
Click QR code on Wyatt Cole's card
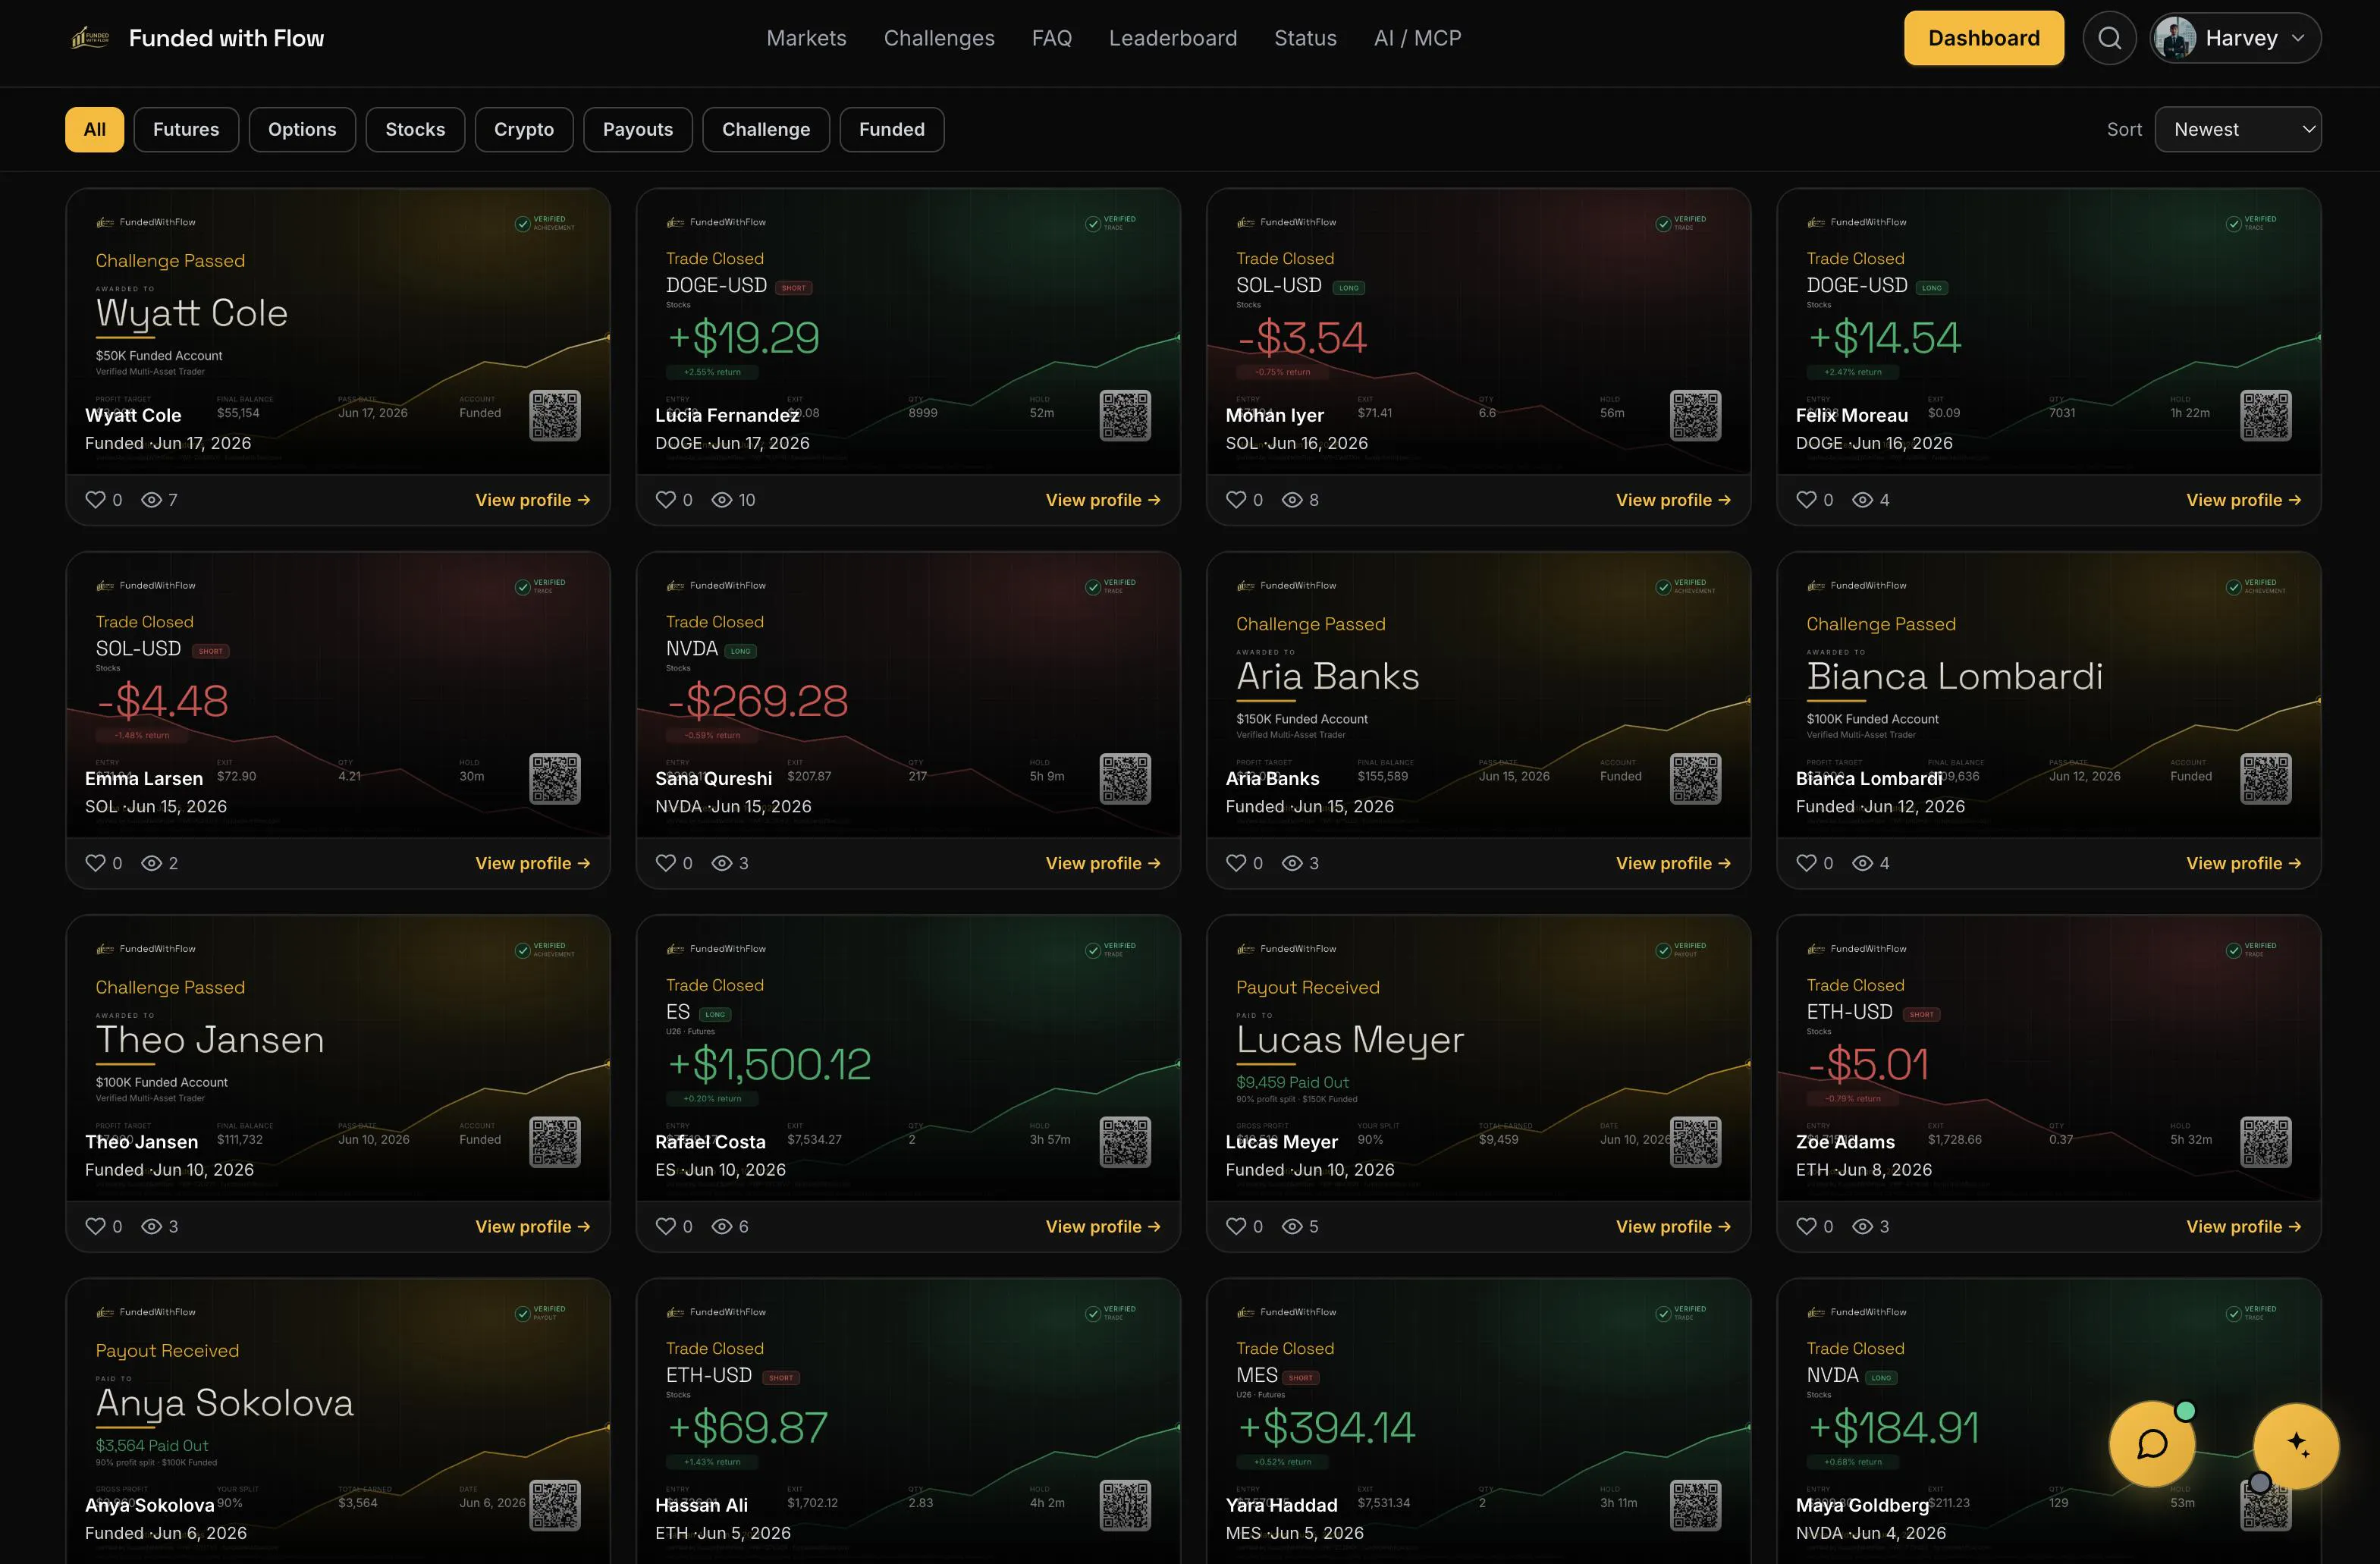click(x=555, y=415)
